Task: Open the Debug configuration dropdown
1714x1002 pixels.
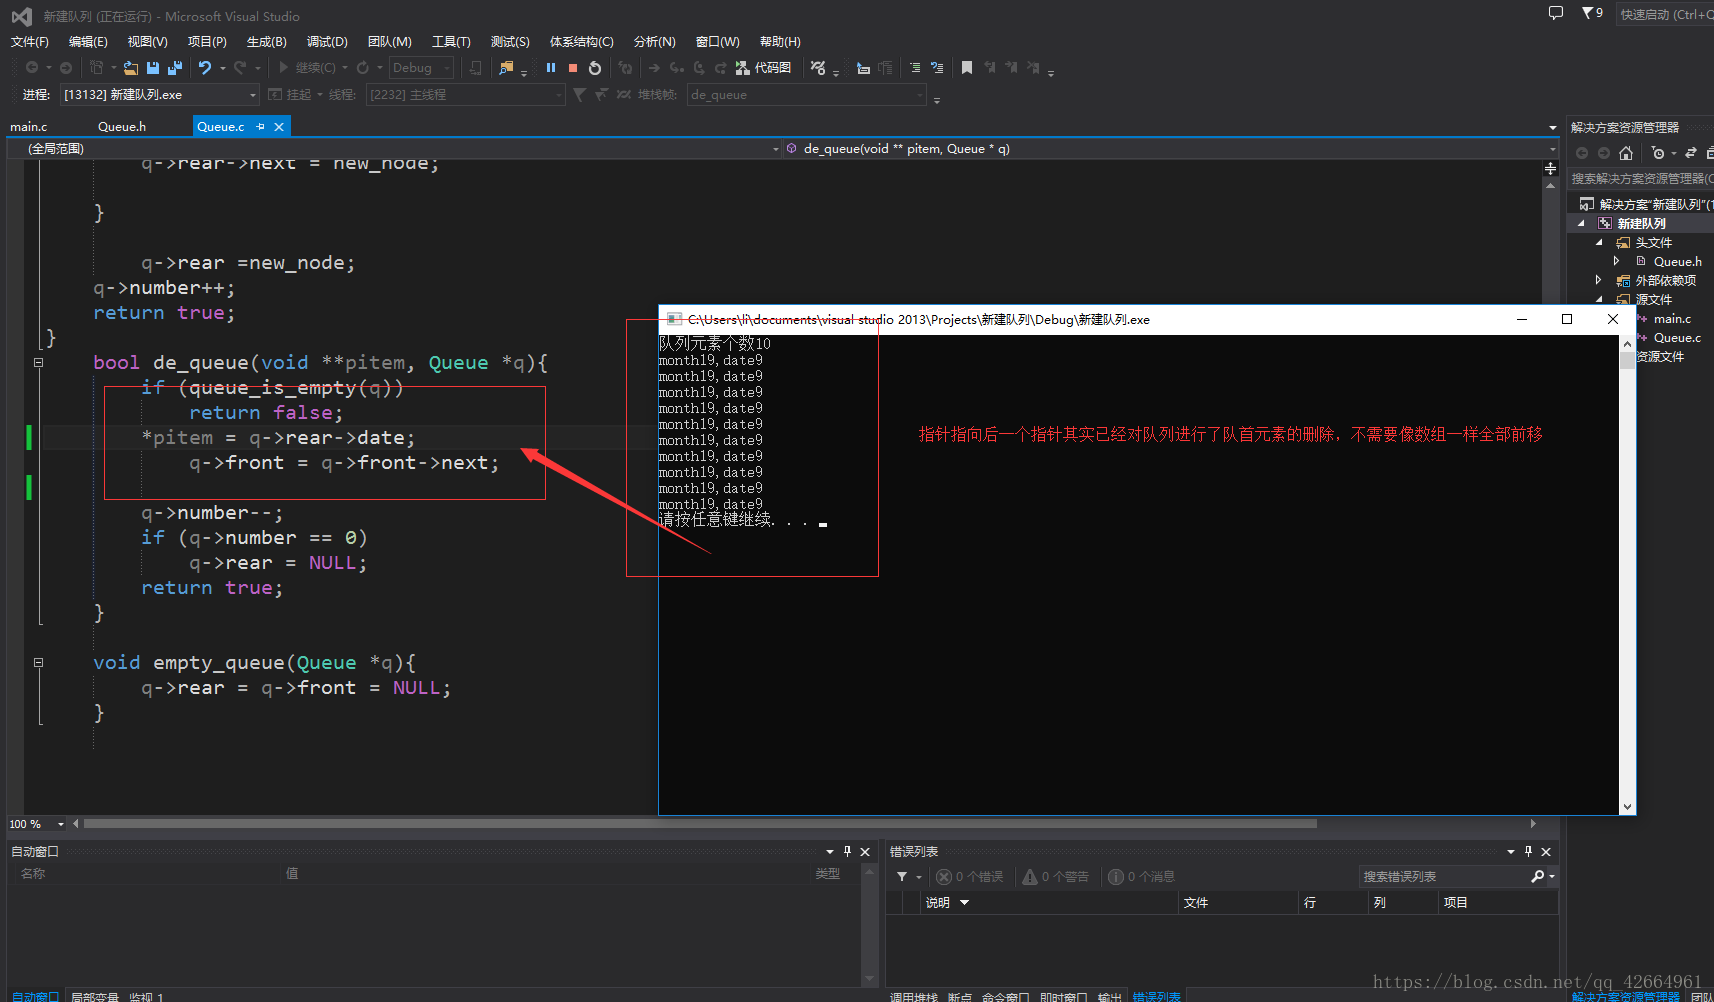Action: click(x=421, y=68)
